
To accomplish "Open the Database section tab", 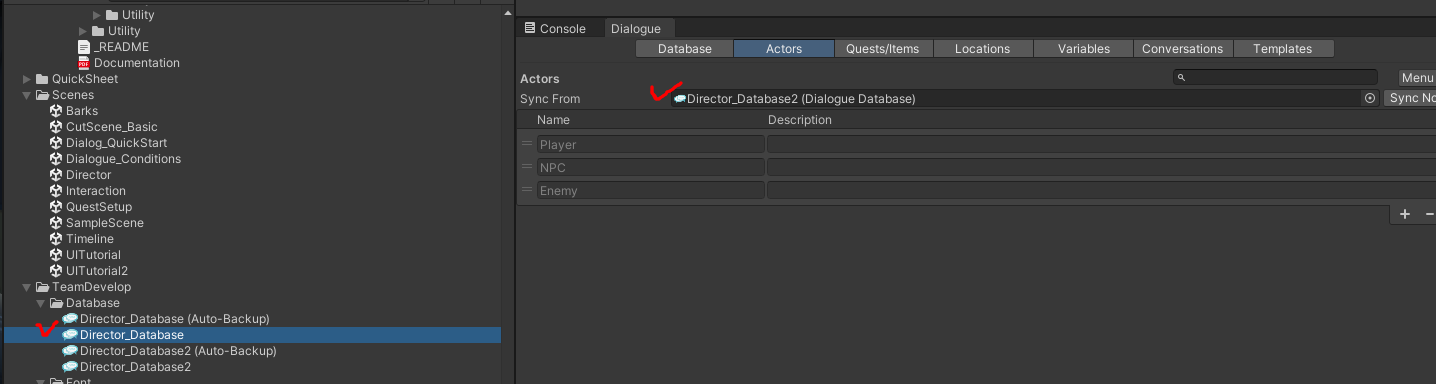I will pyautogui.click(x=685, y=48).
